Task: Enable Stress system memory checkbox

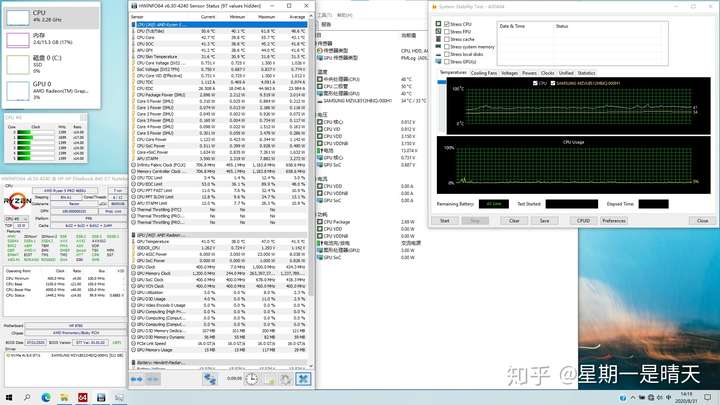Action: [x=446, y=47]
